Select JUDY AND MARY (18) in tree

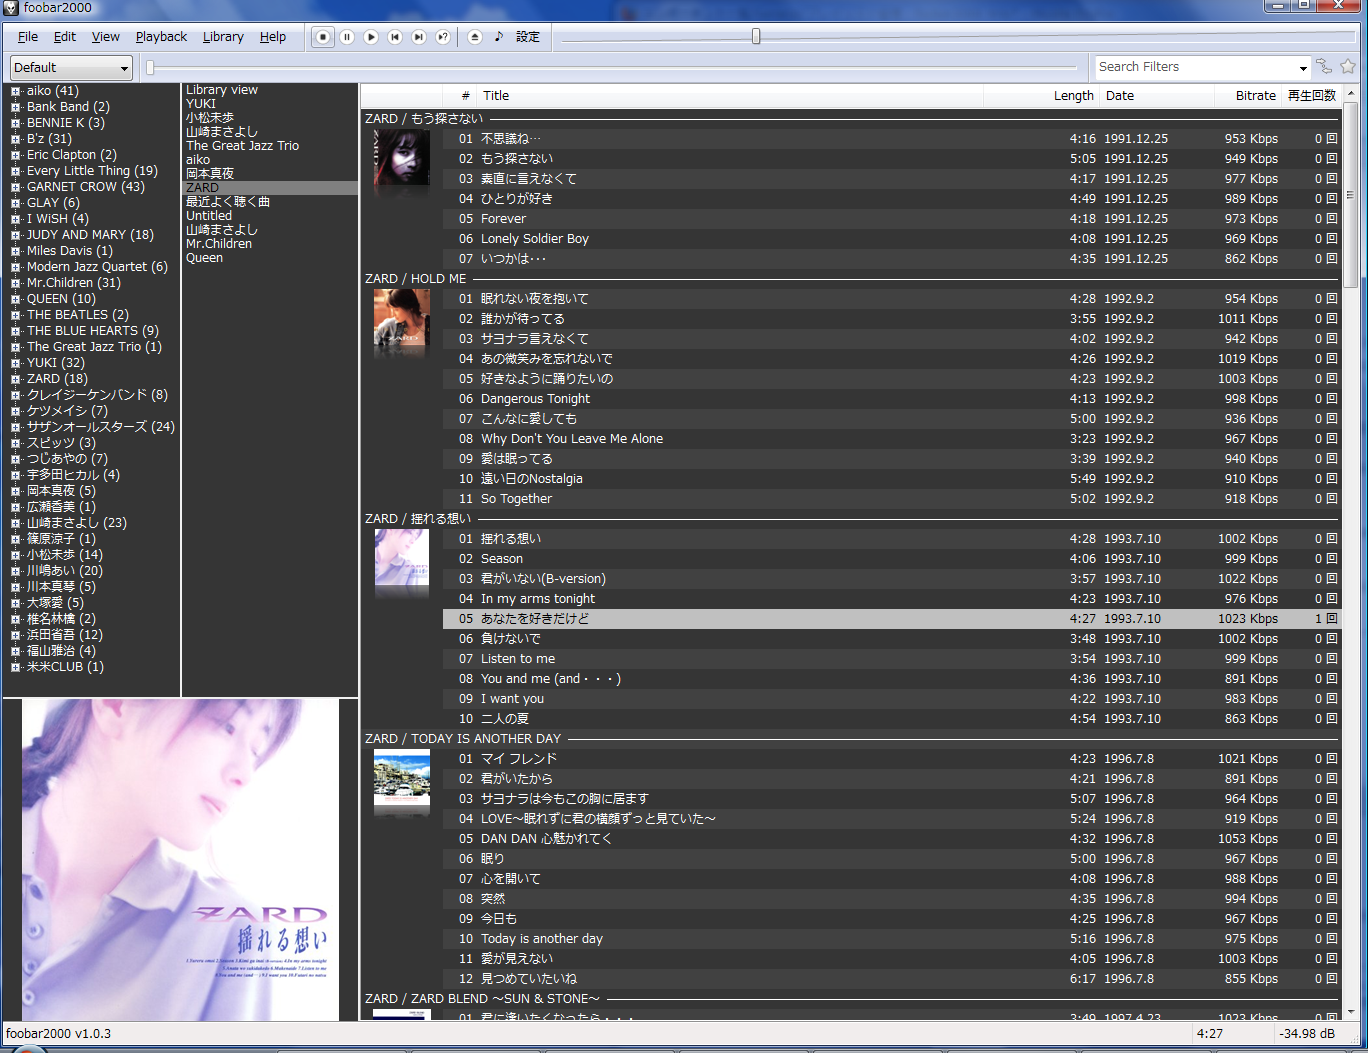pyautogui.click(x=90, y=235)
